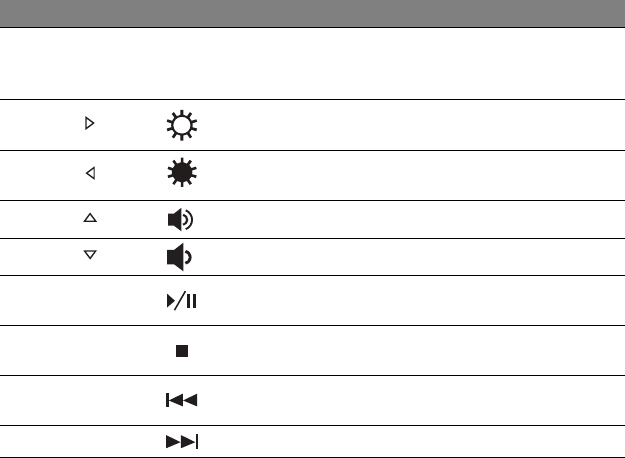Click the left-pointing arrow triangle
This screenshot has height=458, width=625.
[89, 174]
